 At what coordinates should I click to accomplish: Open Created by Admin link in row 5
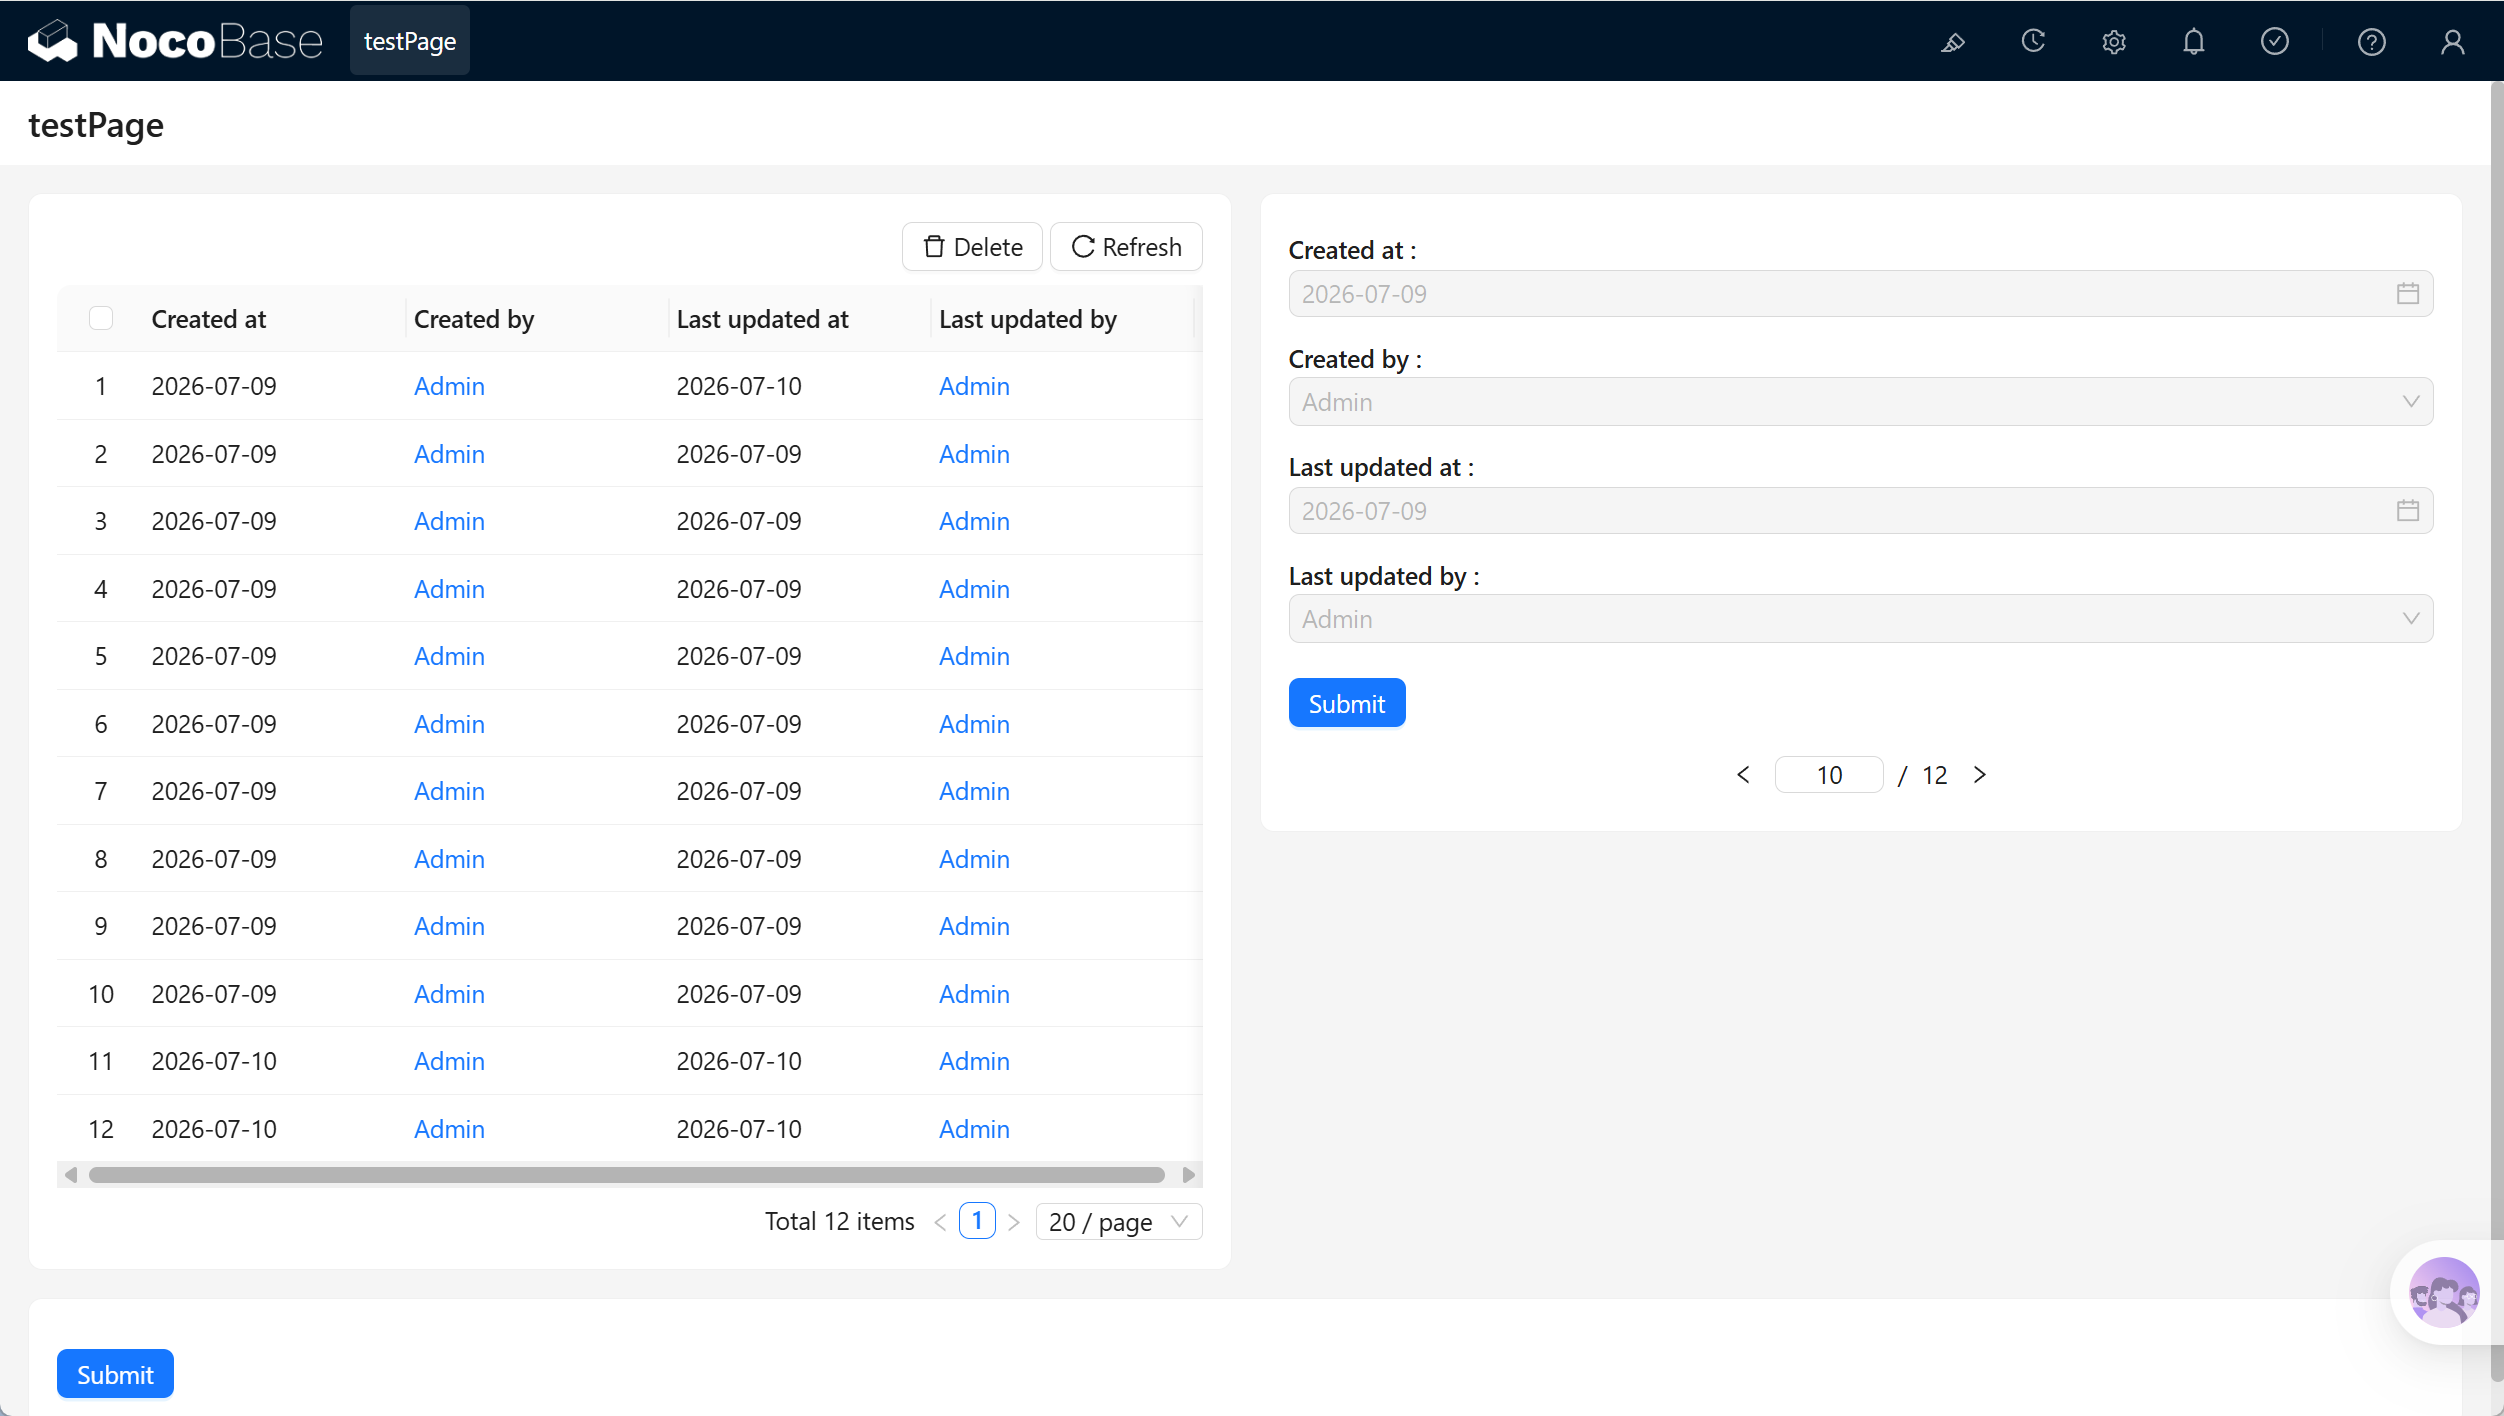[449, 656]
